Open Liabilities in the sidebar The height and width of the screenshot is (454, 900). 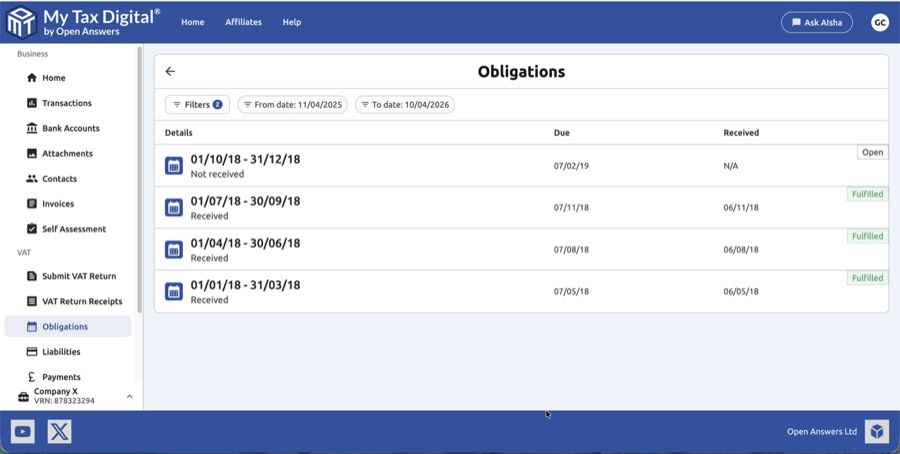tap(68, 352)
